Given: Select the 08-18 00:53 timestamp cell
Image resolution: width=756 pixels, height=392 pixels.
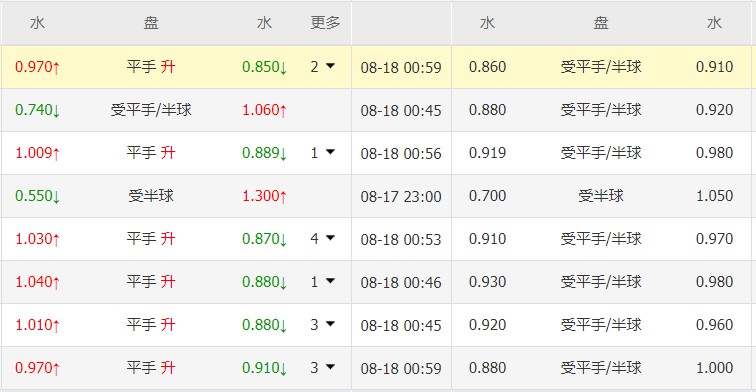Looking at the screenshot, I should point(401,239).
